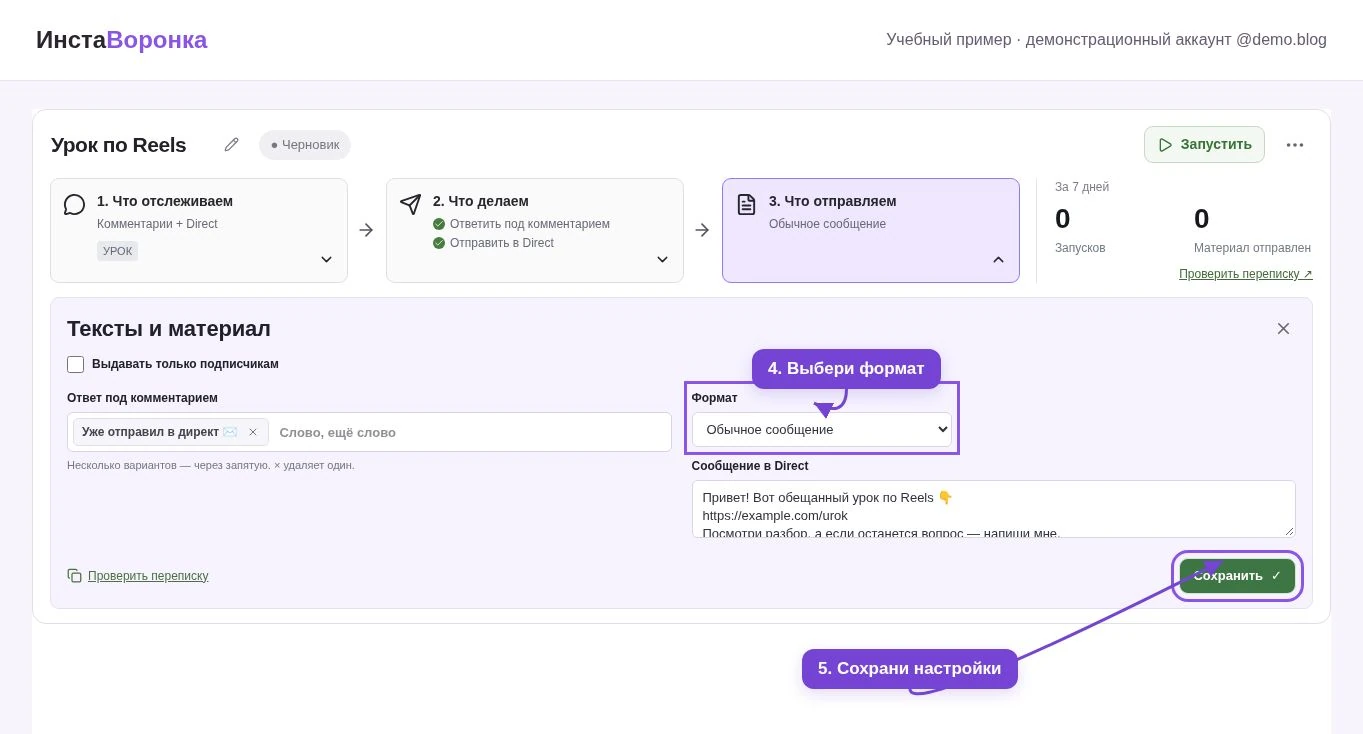Click the 'Отправить в Direct' line
Image resolution: width=1363 pixels, height=734 pixels.
point(493,243)
